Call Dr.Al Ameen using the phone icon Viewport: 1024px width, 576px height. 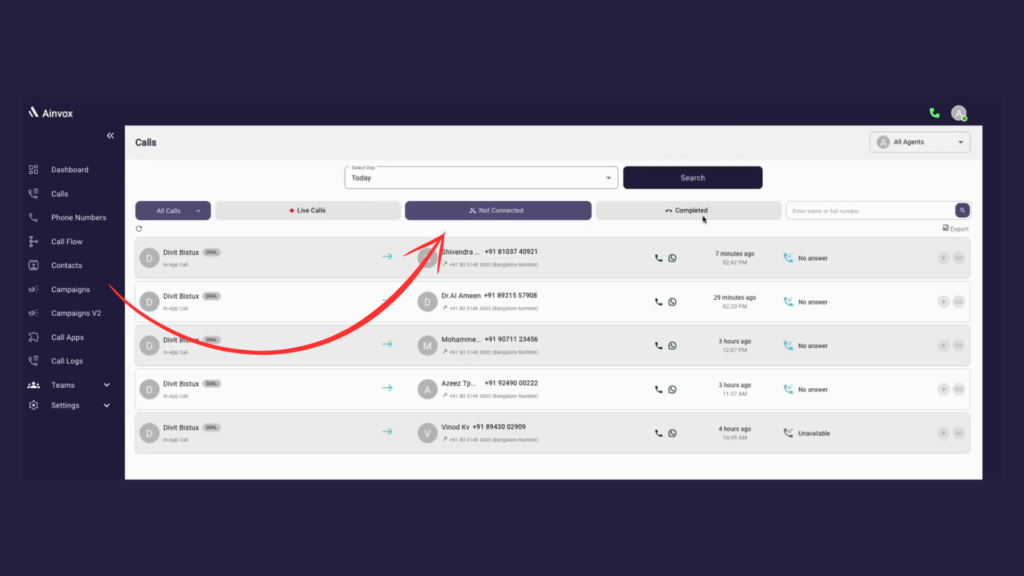point(658,301)
